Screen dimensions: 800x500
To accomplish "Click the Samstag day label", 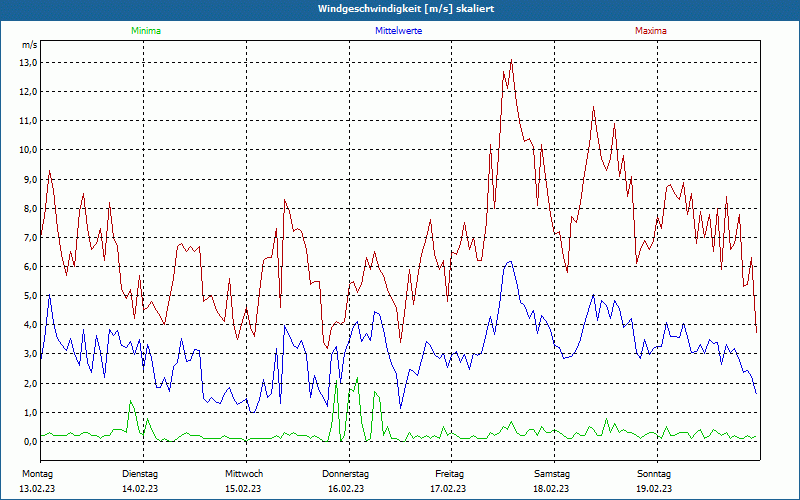I will [x=552, y=474].
